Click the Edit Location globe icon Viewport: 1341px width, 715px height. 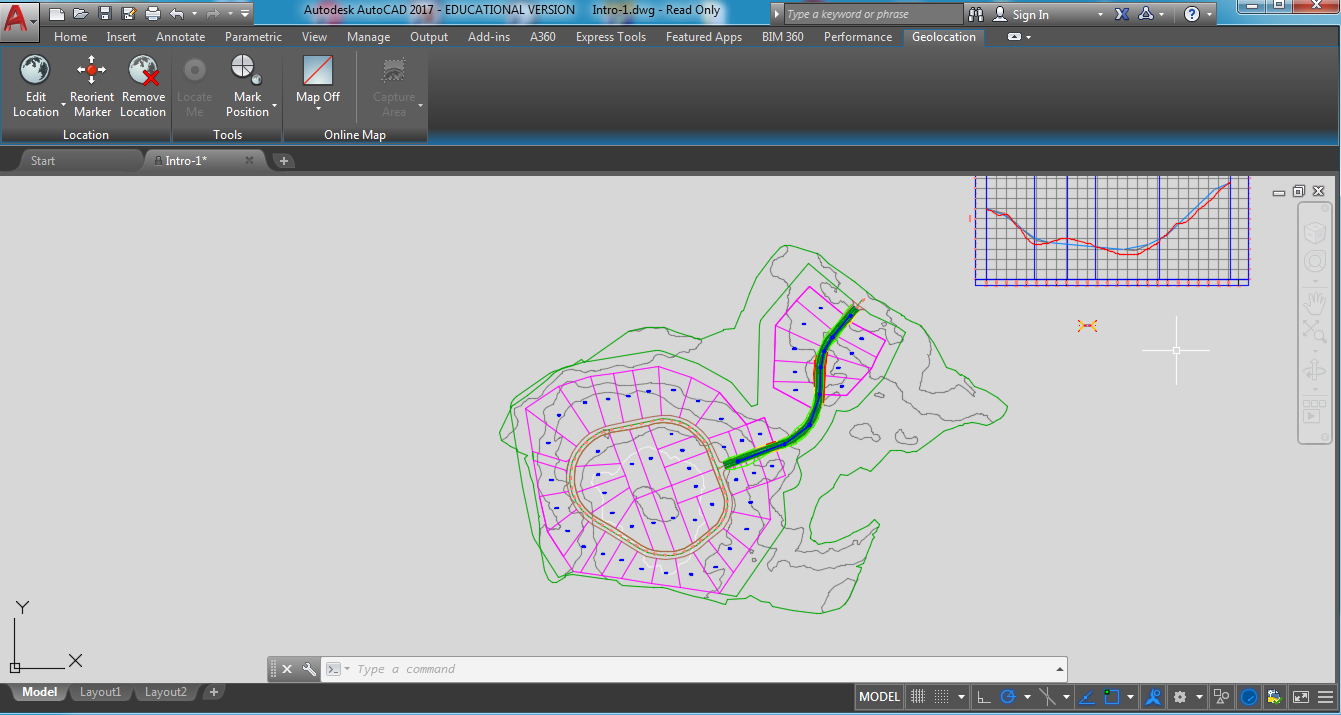coord(35,70)
